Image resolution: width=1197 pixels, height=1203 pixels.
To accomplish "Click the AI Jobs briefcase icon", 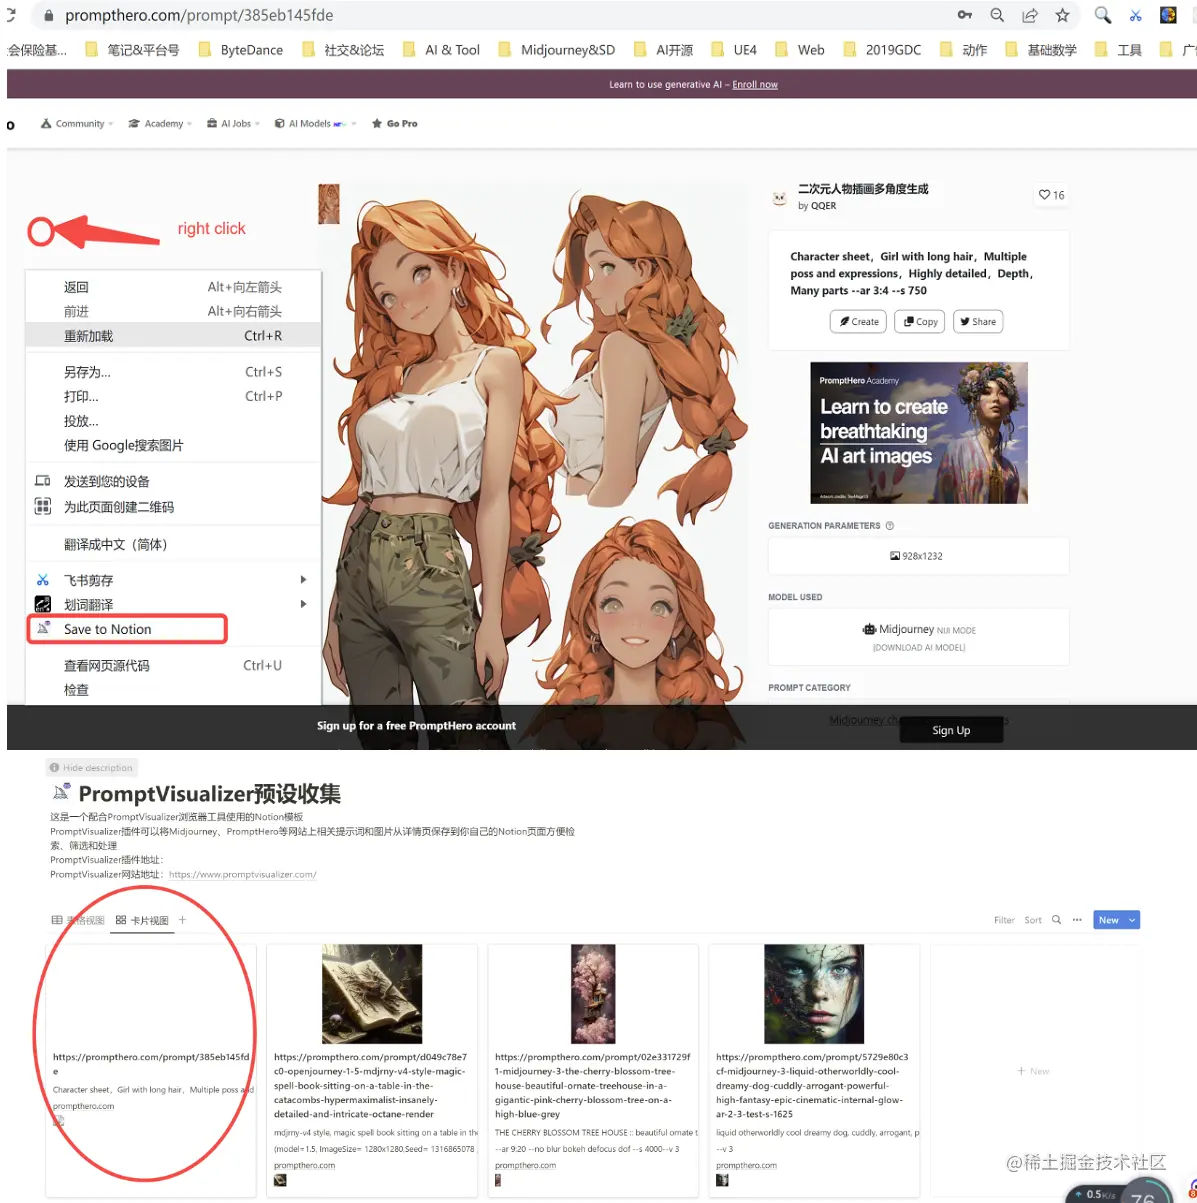I will 210,123.
